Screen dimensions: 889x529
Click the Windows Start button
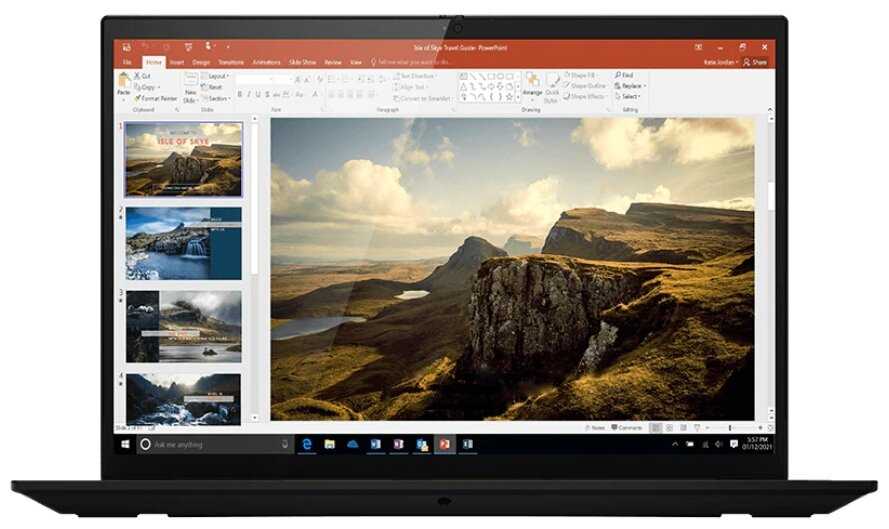(126, 443)
